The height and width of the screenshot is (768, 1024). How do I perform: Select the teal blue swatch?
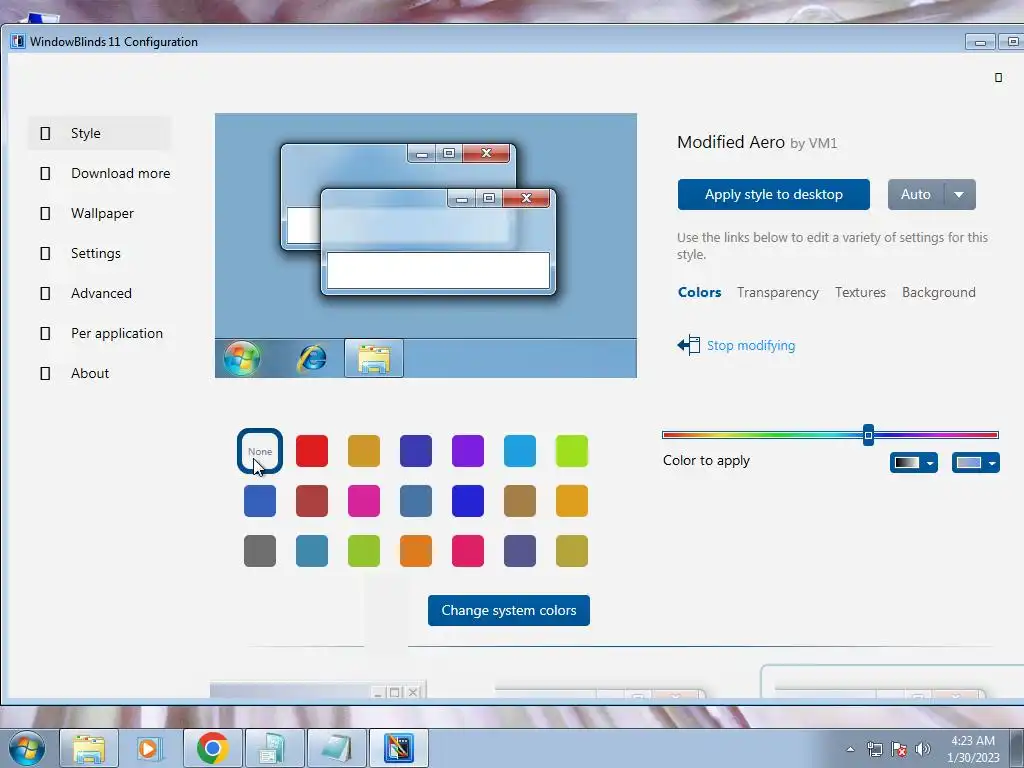pyautogui.click(x=312, y=551)
